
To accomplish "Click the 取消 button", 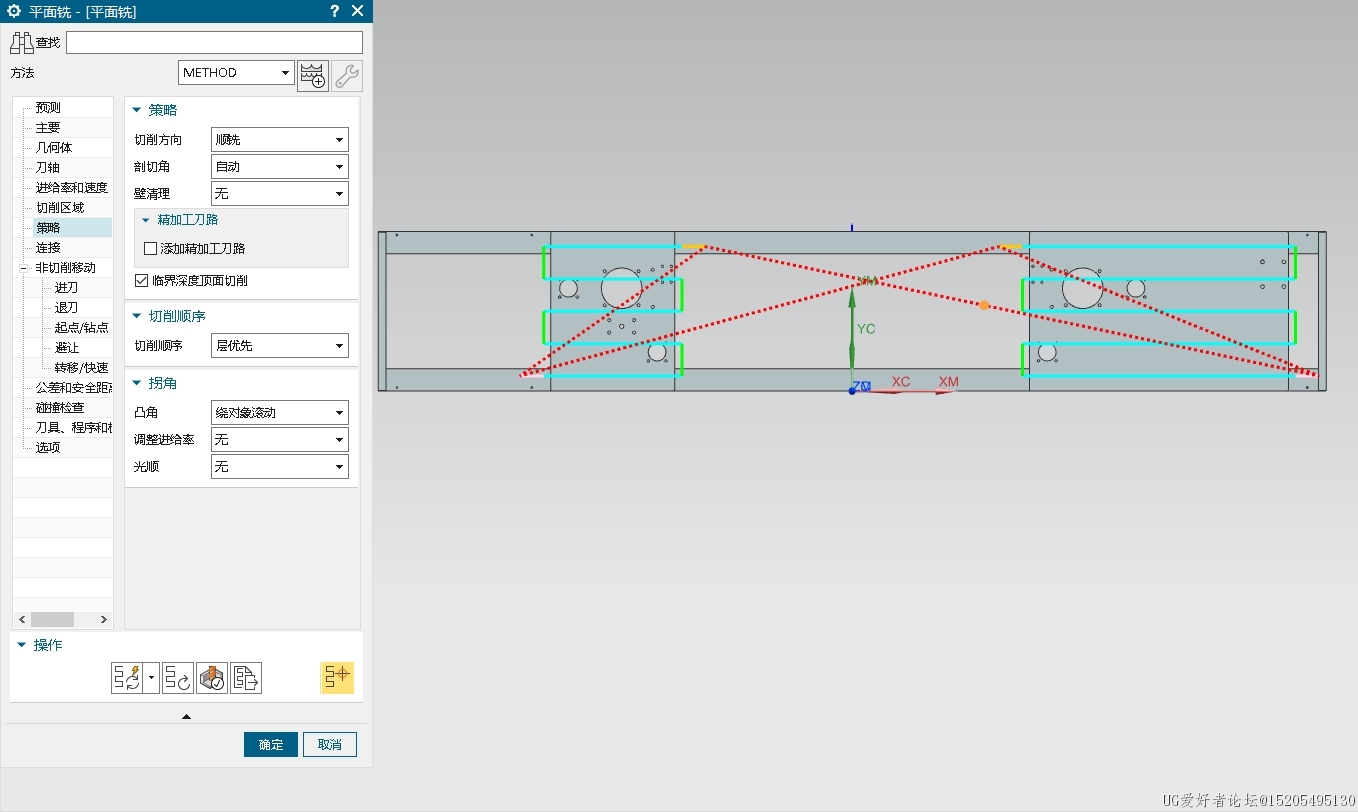I will [330, 745].
